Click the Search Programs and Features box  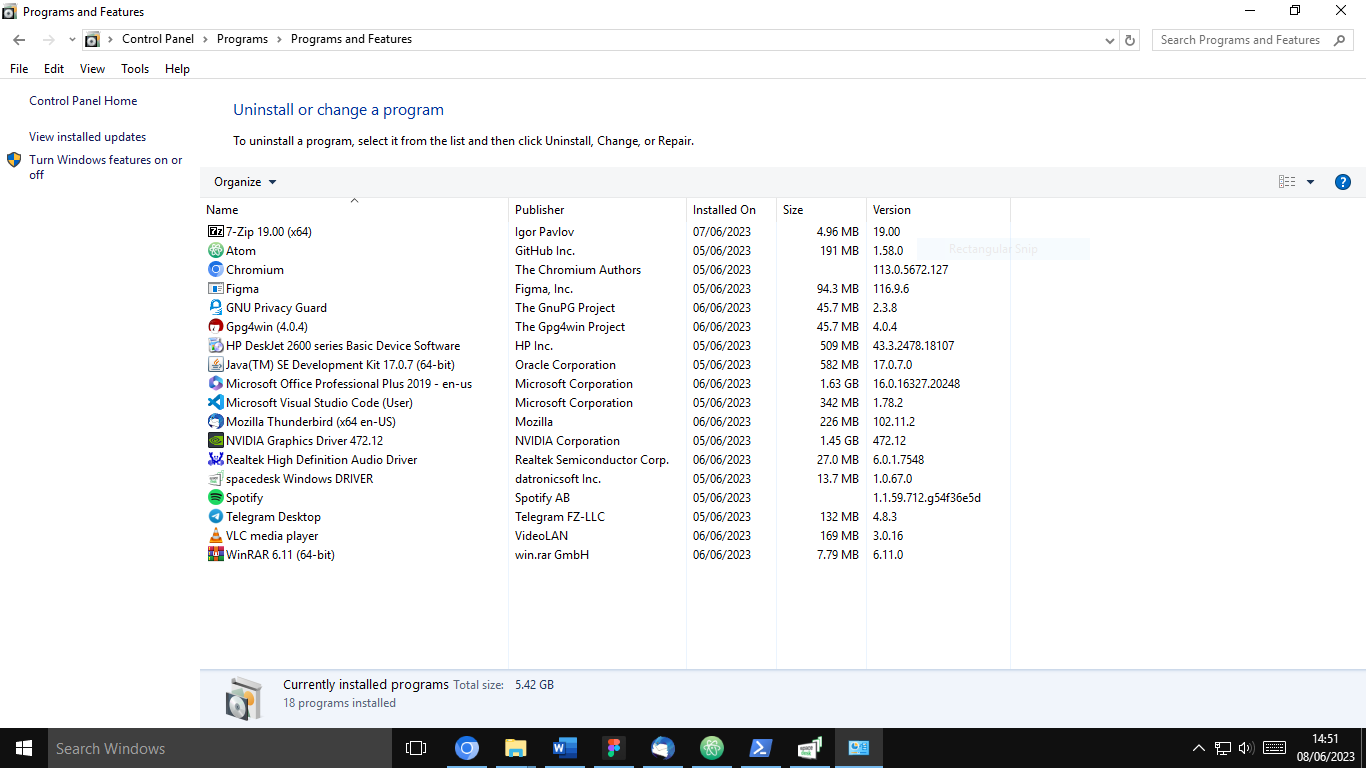pos(1252,40)
